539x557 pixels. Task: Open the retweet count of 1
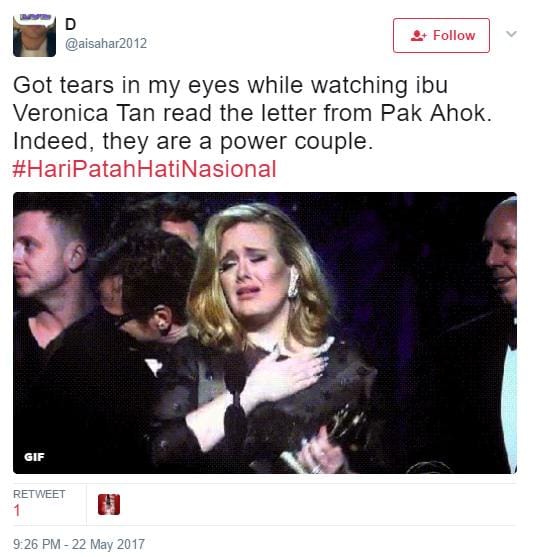(x=17, y=510)
